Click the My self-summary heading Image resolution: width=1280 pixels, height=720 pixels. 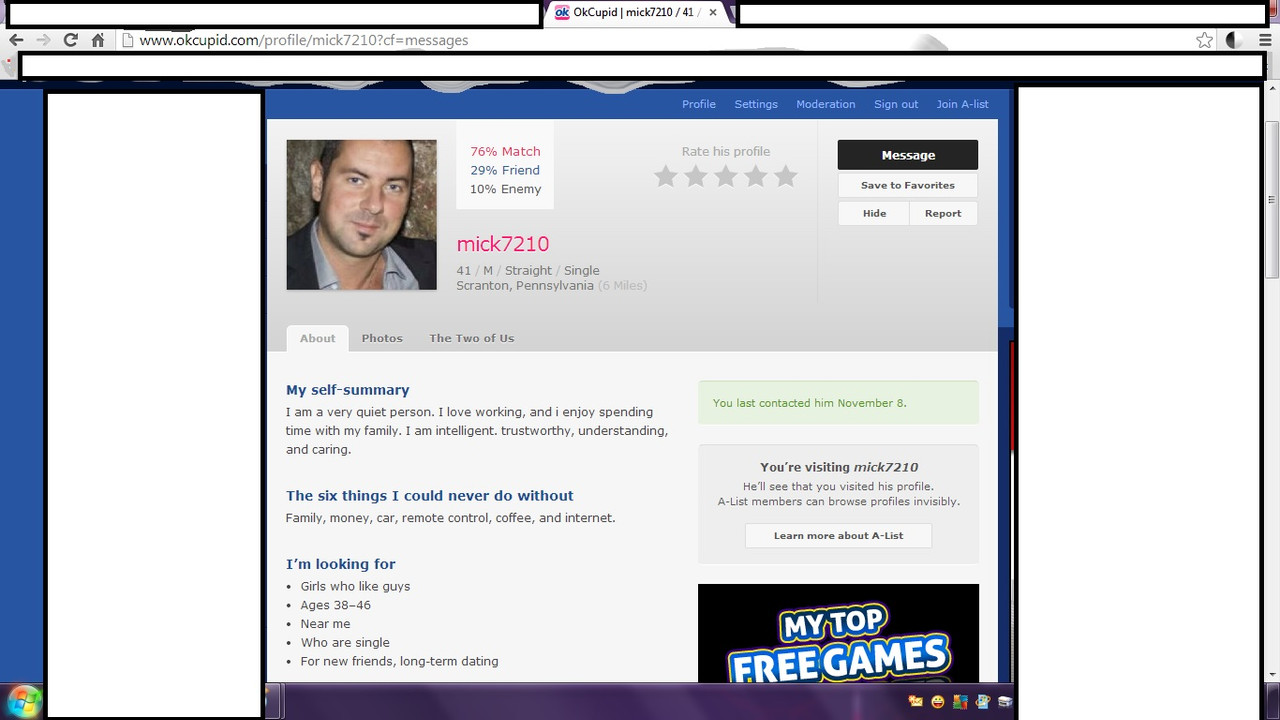tap(348, 390)
